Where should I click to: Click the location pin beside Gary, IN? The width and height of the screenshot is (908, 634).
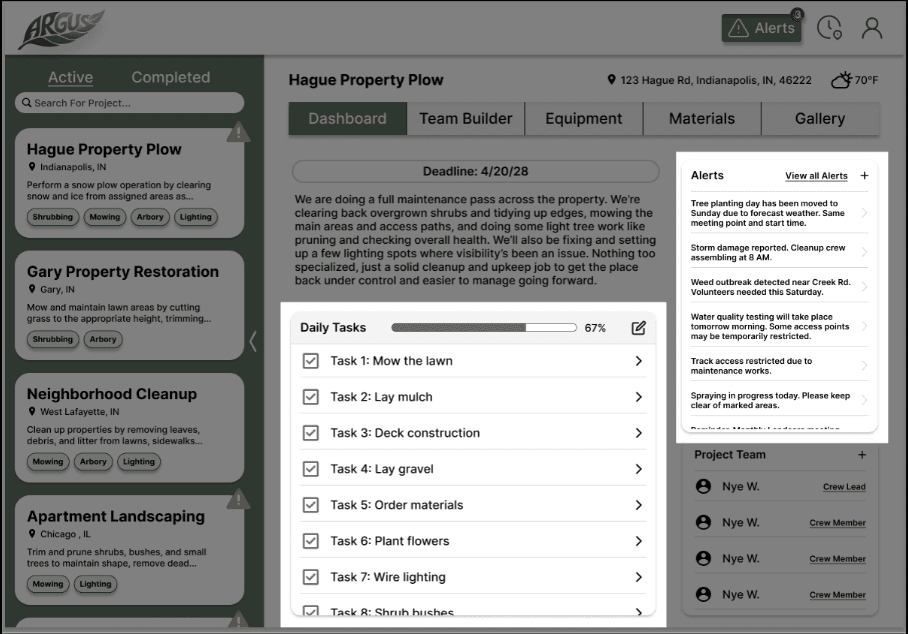click(x=32, y=289)
